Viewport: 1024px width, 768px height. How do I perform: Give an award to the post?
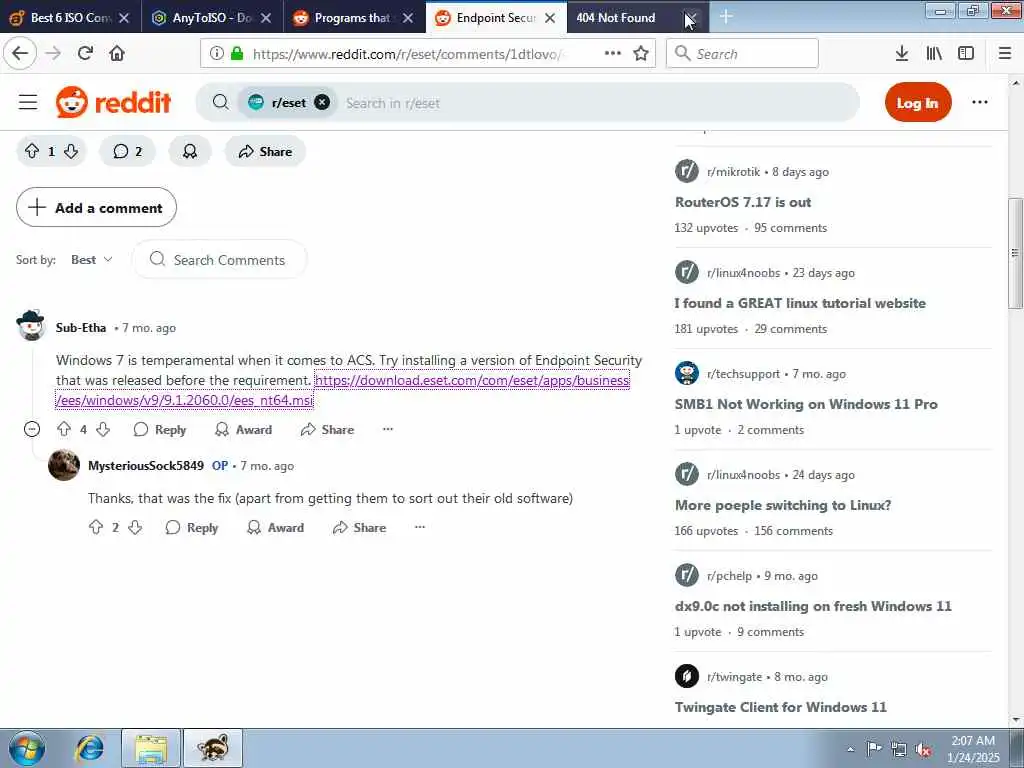pos(190,152)
